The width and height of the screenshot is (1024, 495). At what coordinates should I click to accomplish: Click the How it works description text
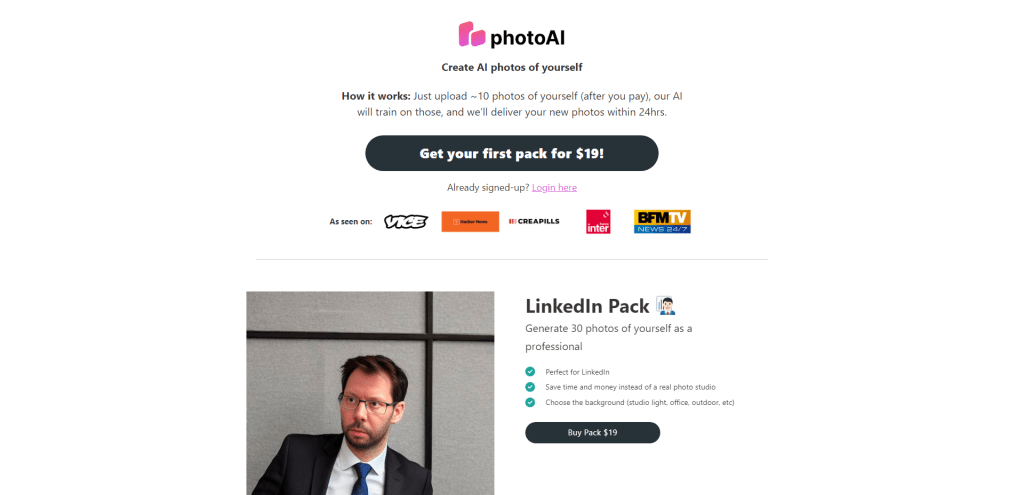pyautogui.click(x=511, y=104)
